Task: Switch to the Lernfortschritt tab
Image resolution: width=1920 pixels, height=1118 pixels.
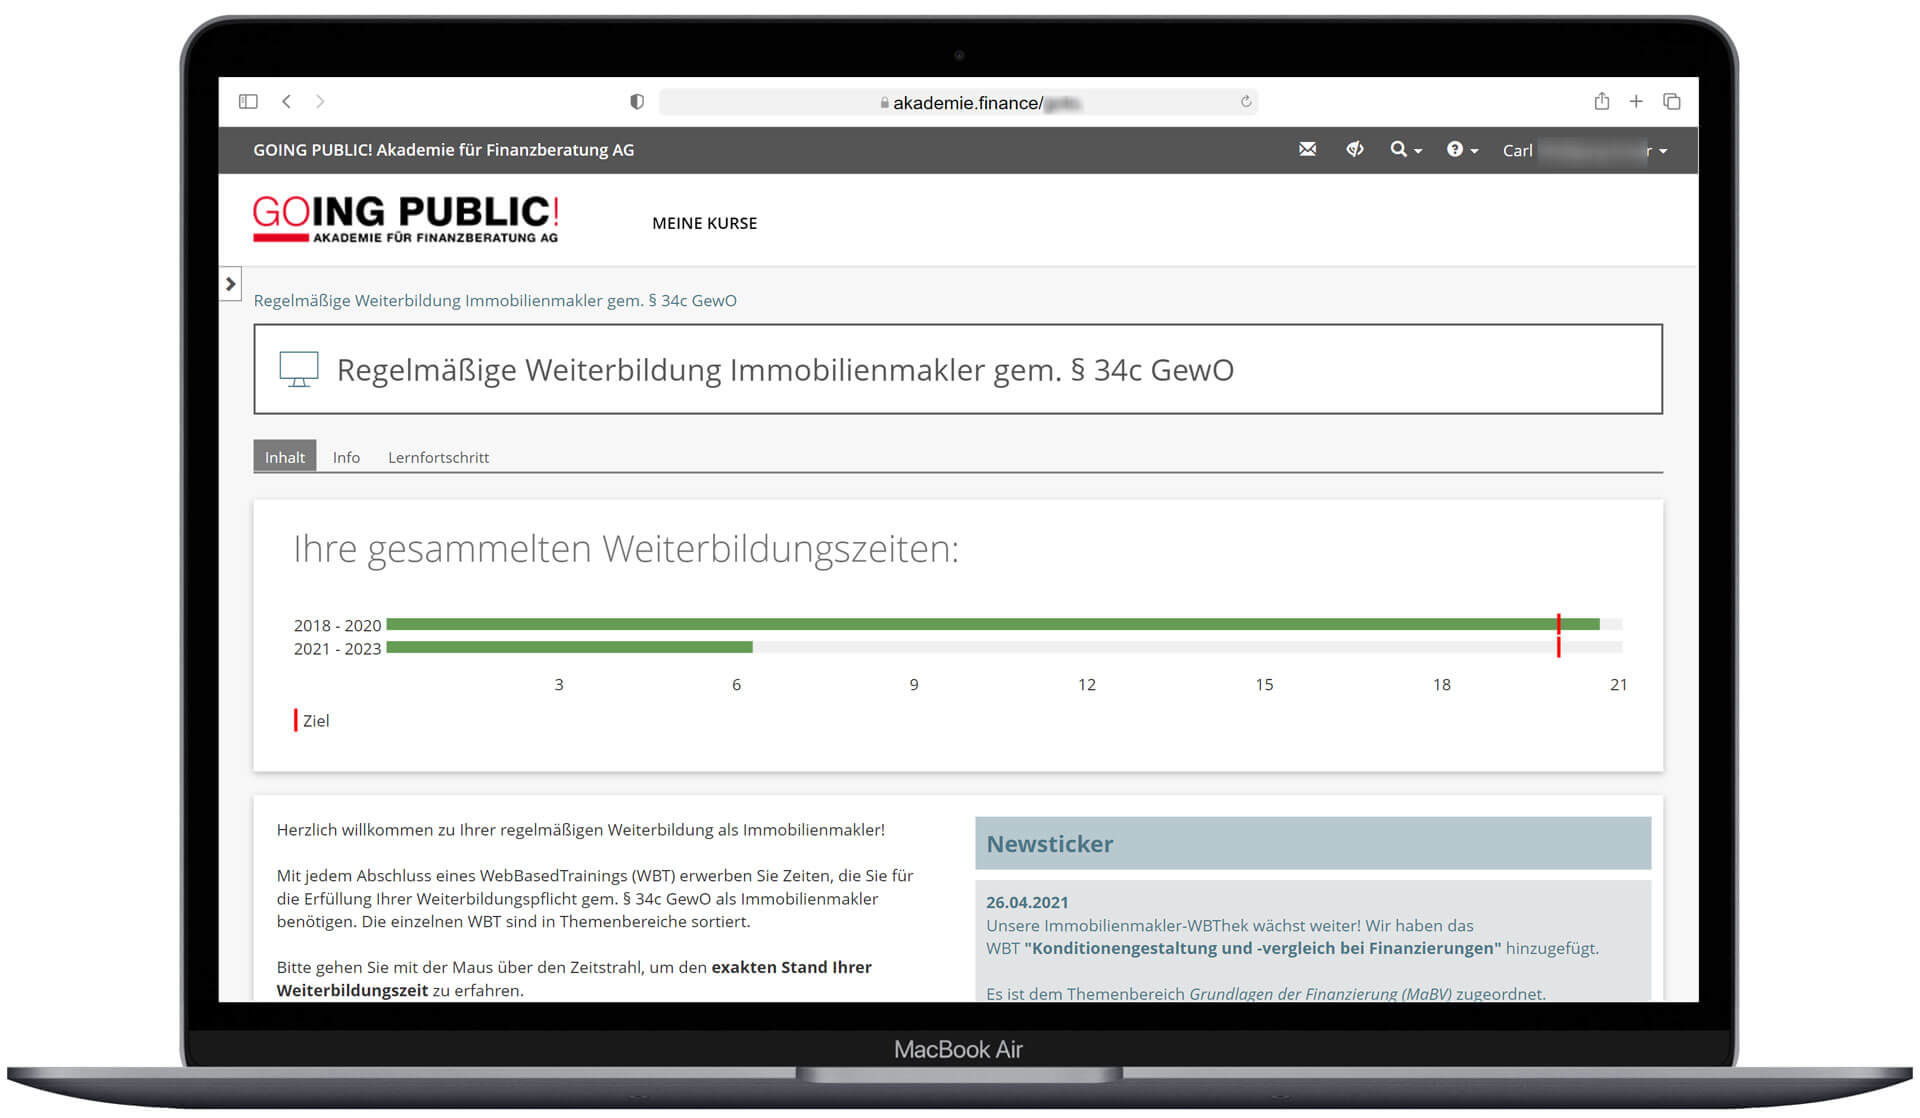Action: 438,457
